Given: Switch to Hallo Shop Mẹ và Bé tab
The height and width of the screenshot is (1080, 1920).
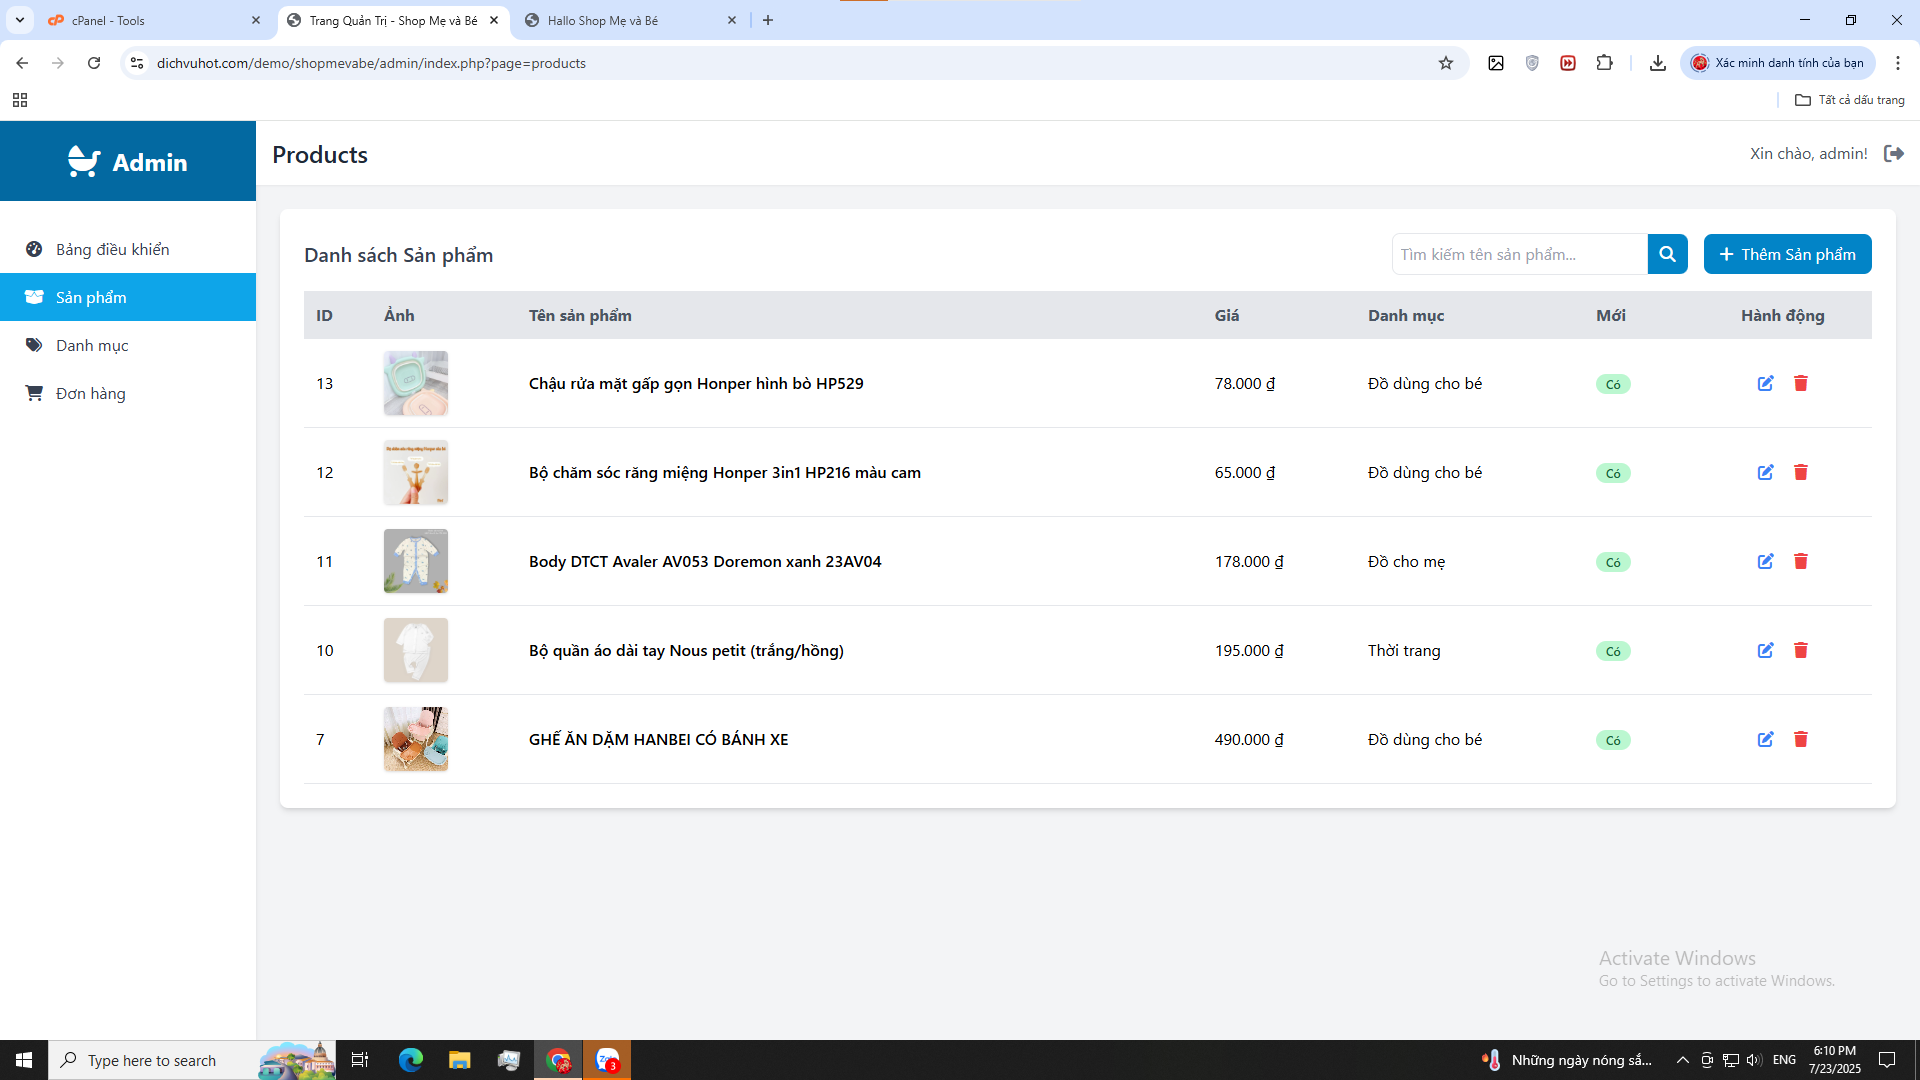Looking at the screenshot, I should tap(602, 20).
